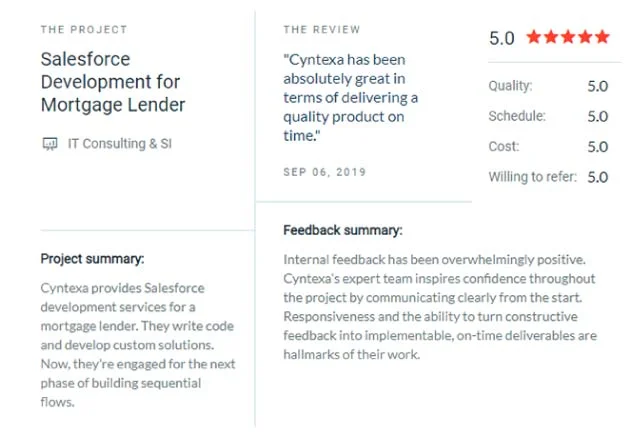Click the feedback summary paragraph text
This screenshot has height=437, width=637.
point(438,307)
